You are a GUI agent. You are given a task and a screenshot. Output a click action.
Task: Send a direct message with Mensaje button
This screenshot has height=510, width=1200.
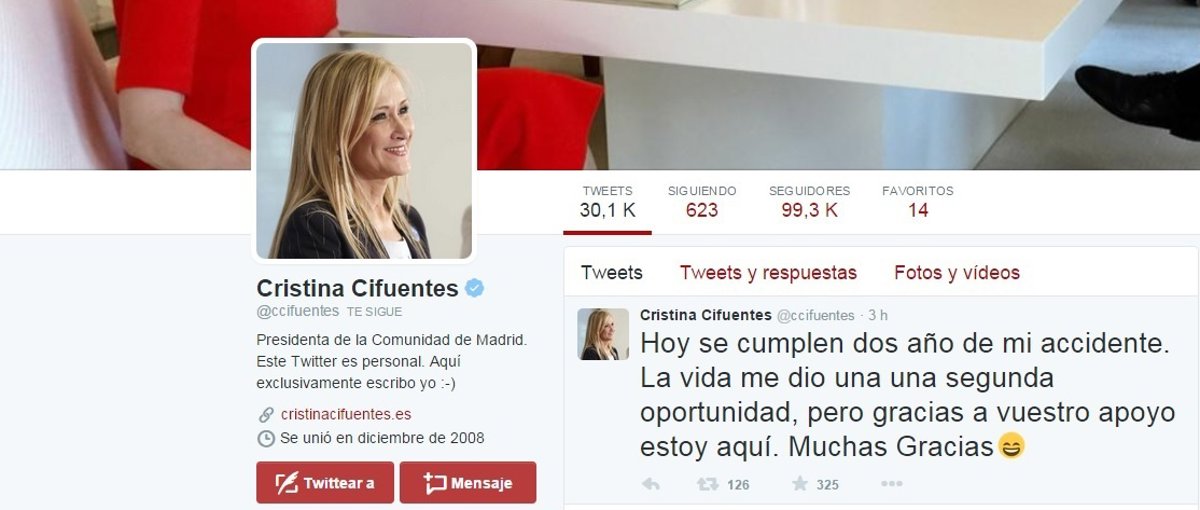468,482
